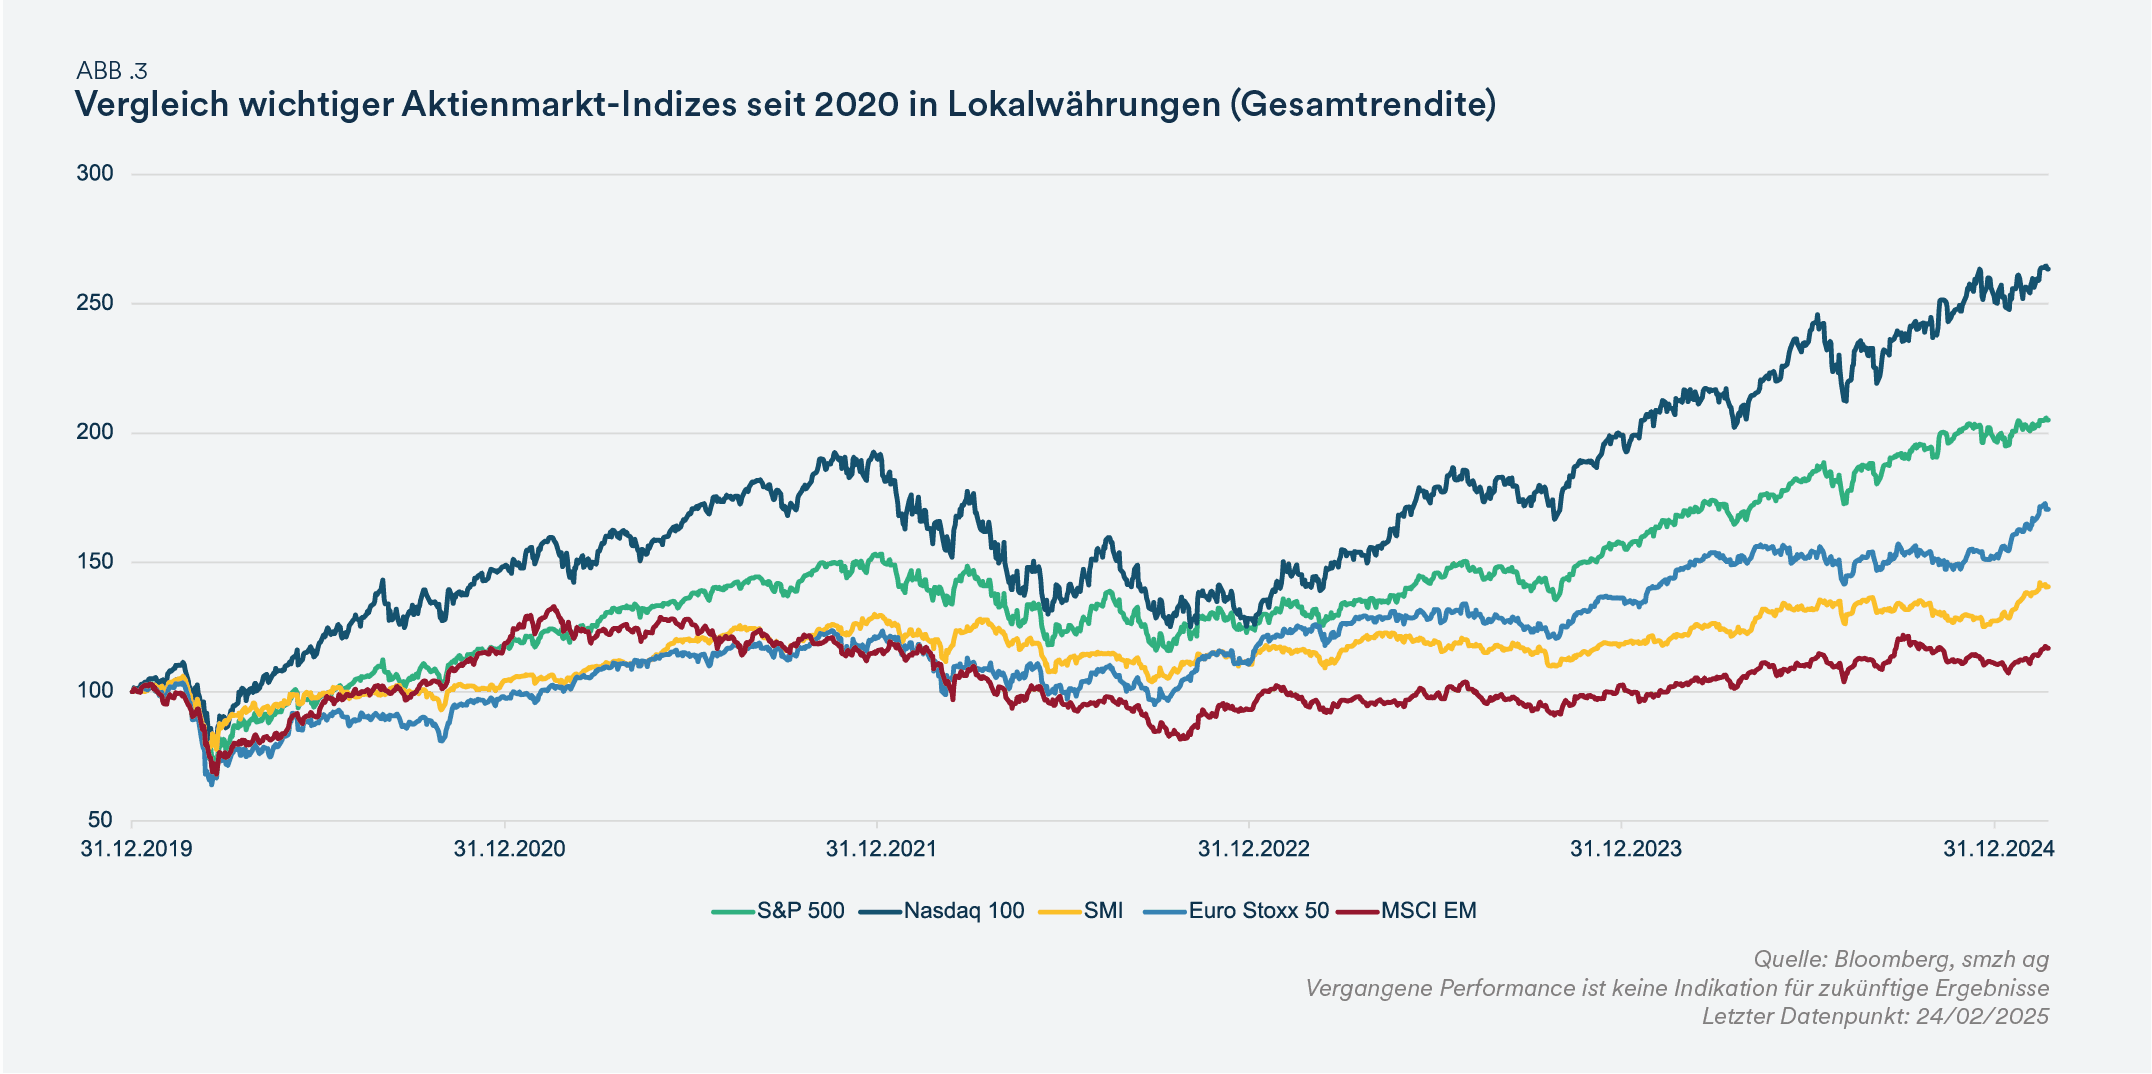Click the Vergangene Performance disclaimer line

pyautogui.click(x=1677, y=989)
